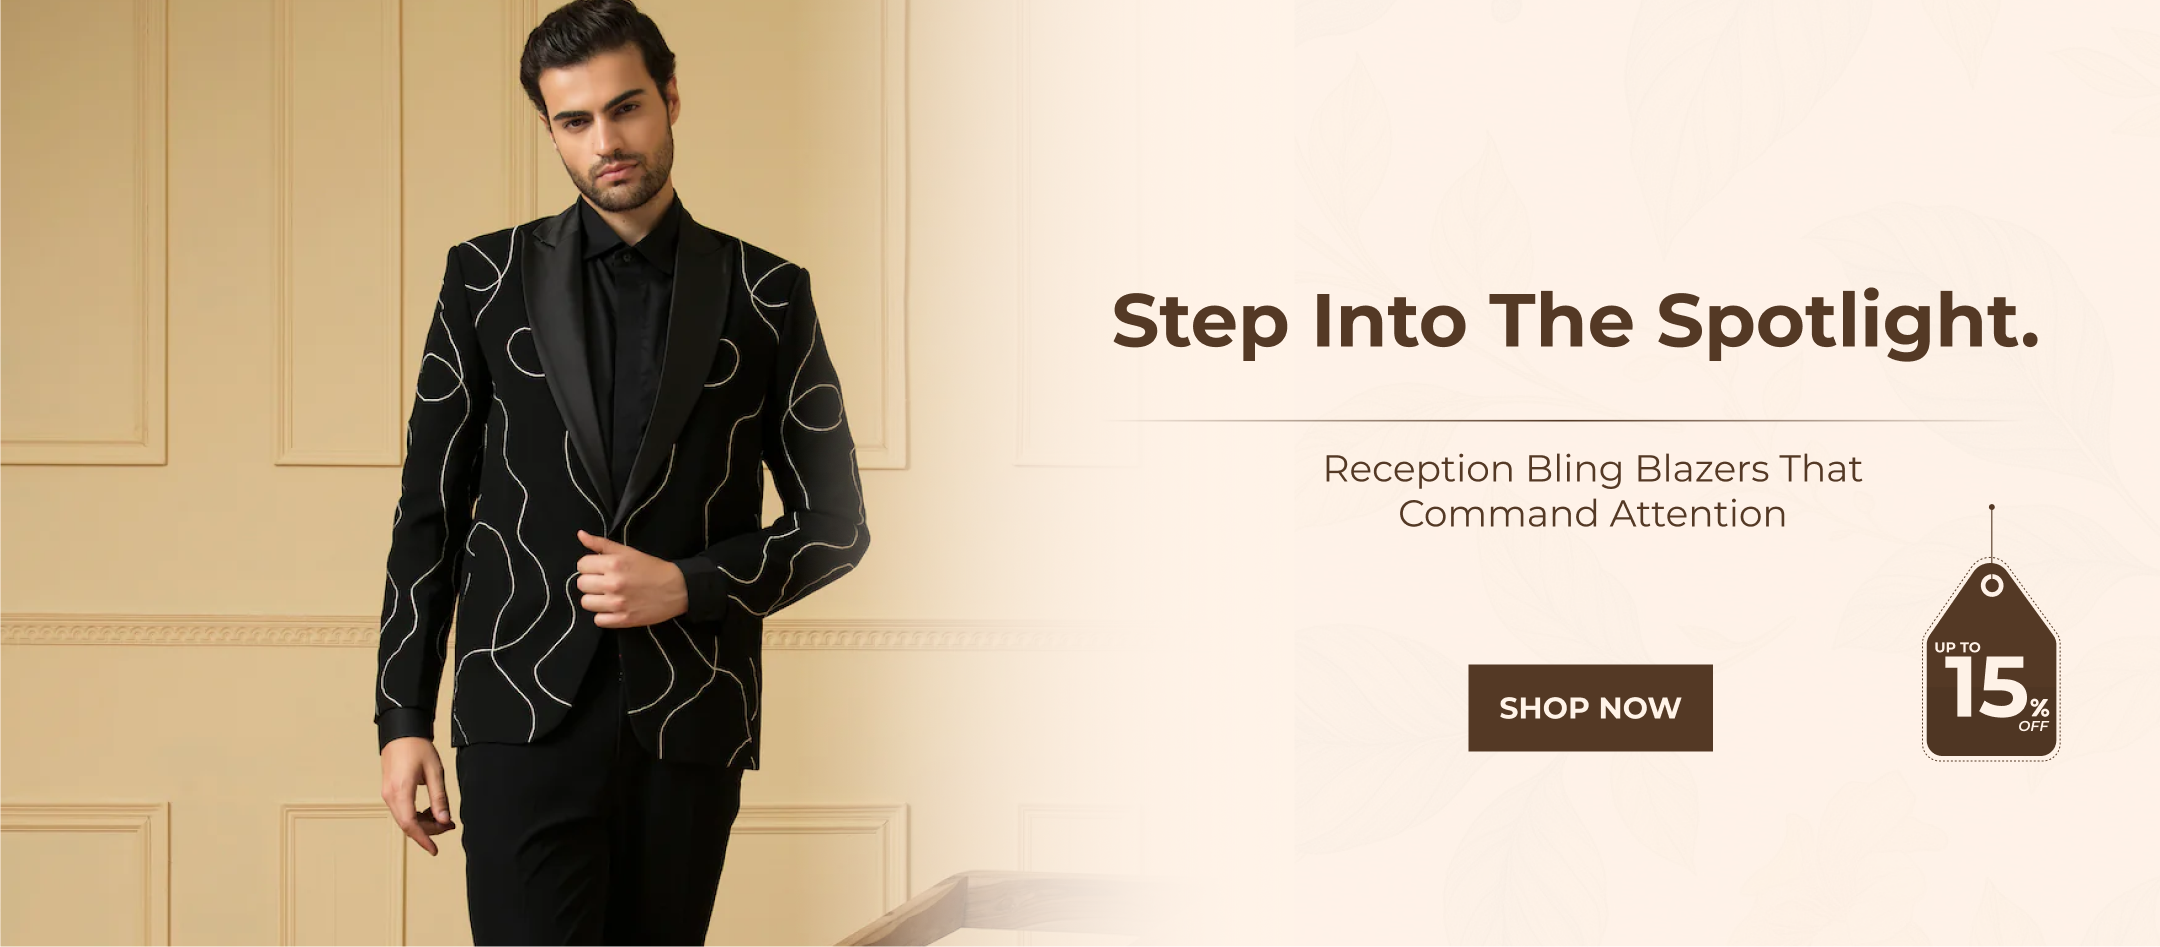This screenshot has width=2160, height=947.
Task: Click the decorative molding strip on the wall
Action: tap(190, 632)
